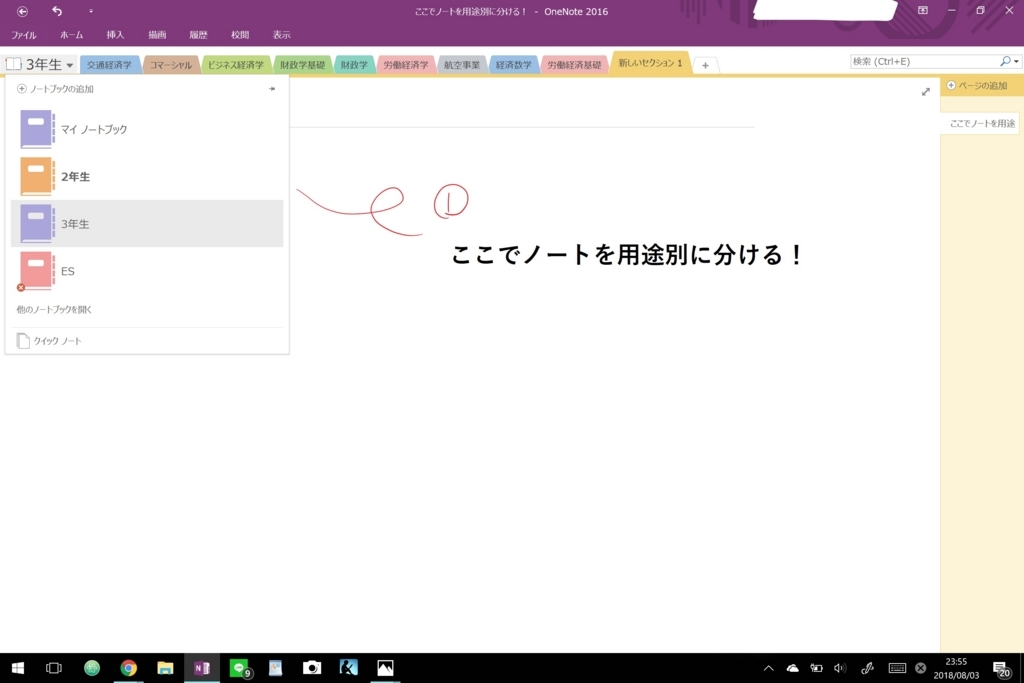
Task: Select the ここでノートを用途 page in the page list
Action: [x=982, y=122]
